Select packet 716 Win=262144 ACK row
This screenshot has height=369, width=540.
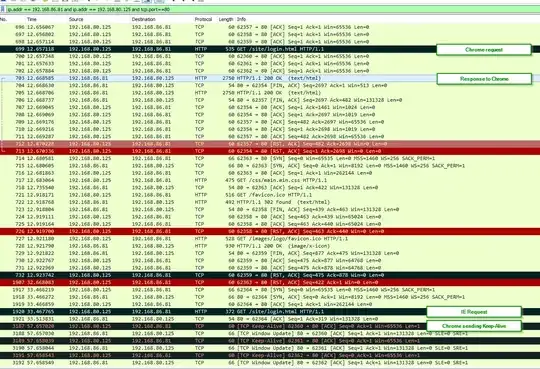point(270,173)
